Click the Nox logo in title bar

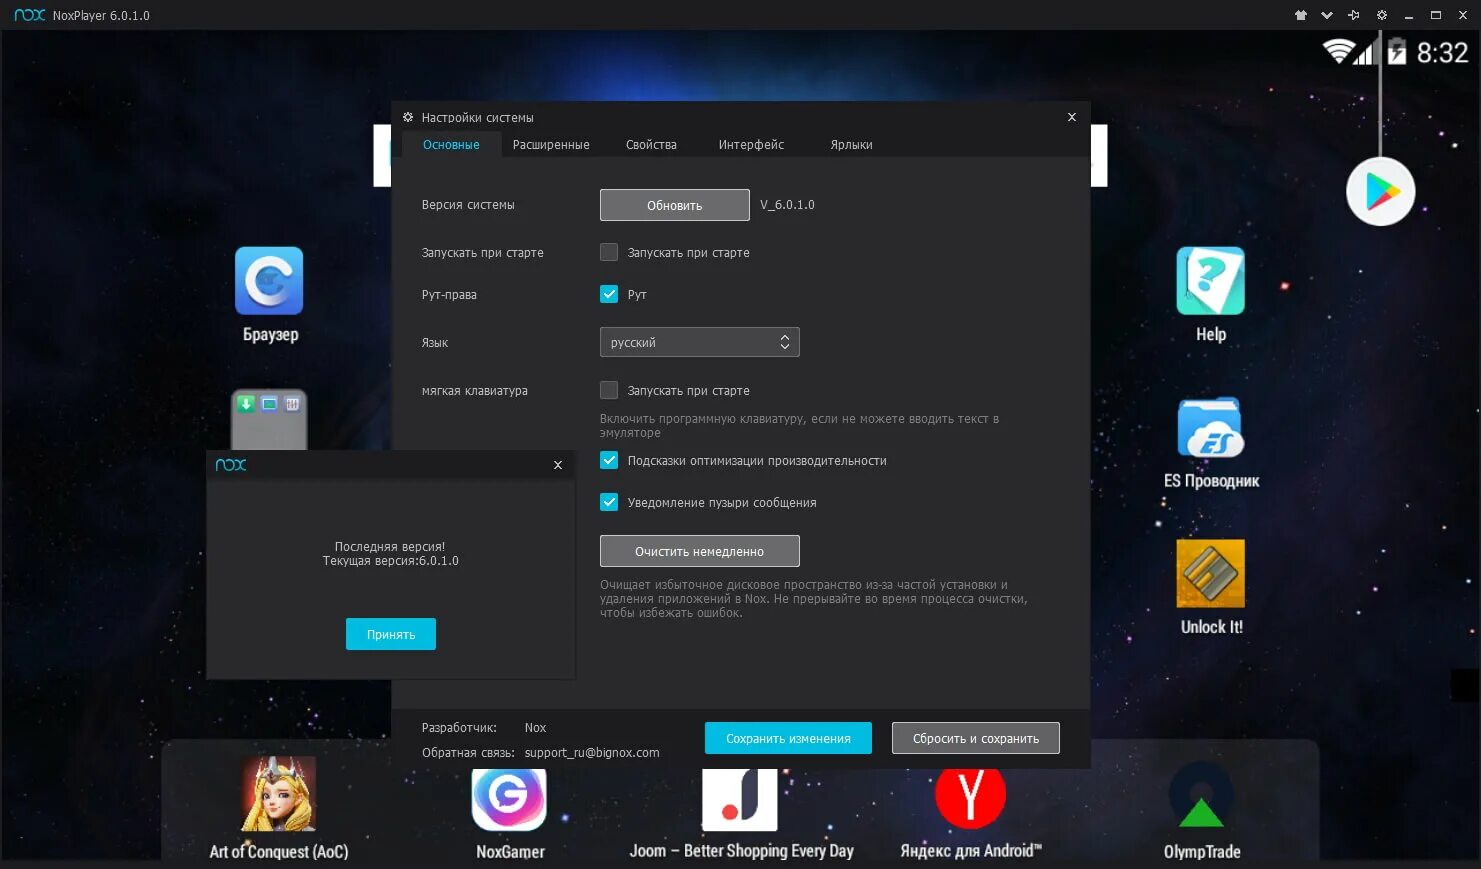[30, 15]
